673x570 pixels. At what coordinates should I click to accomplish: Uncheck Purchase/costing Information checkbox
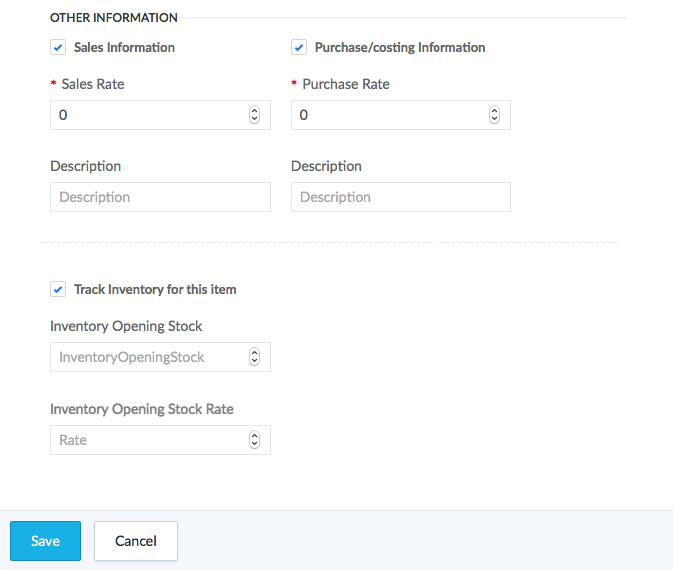[299, 47]
